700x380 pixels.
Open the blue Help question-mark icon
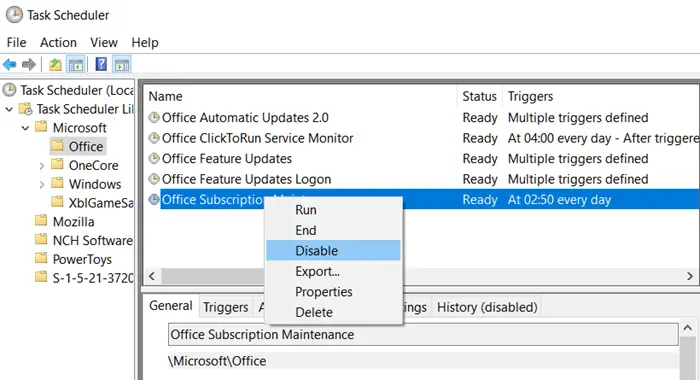tap(101, 65)
